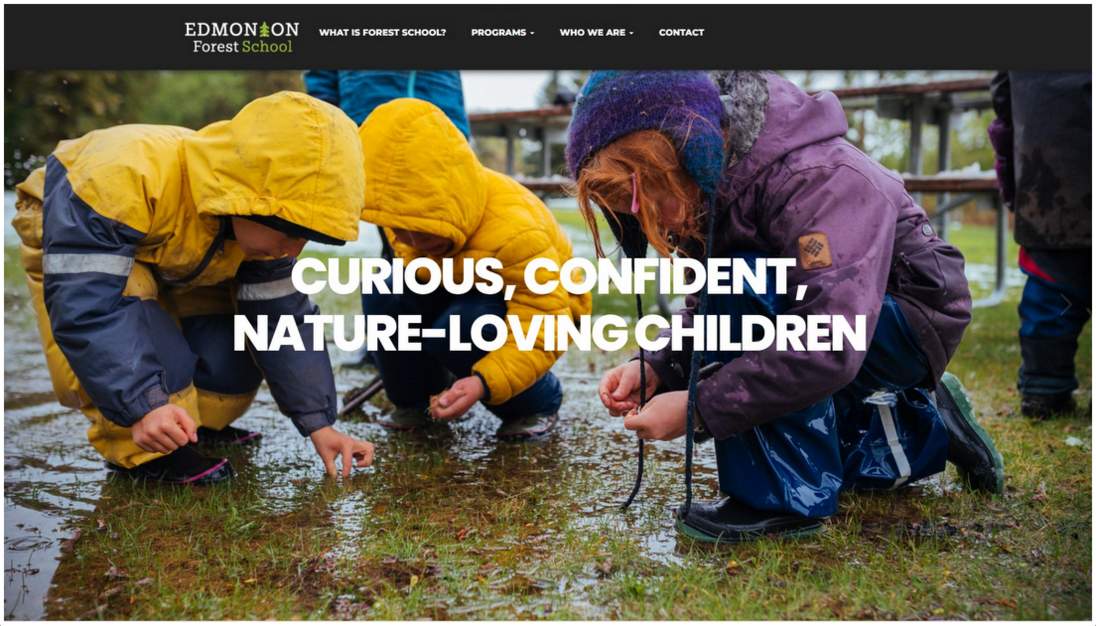Click the brown logo patch on purple sleeve

815,251
